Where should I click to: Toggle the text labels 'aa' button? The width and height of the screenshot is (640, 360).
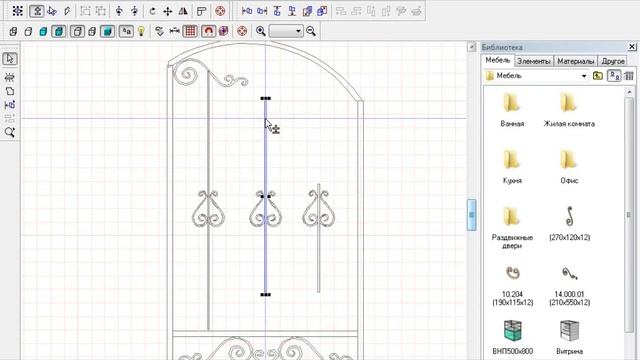(x=126, y=31)
